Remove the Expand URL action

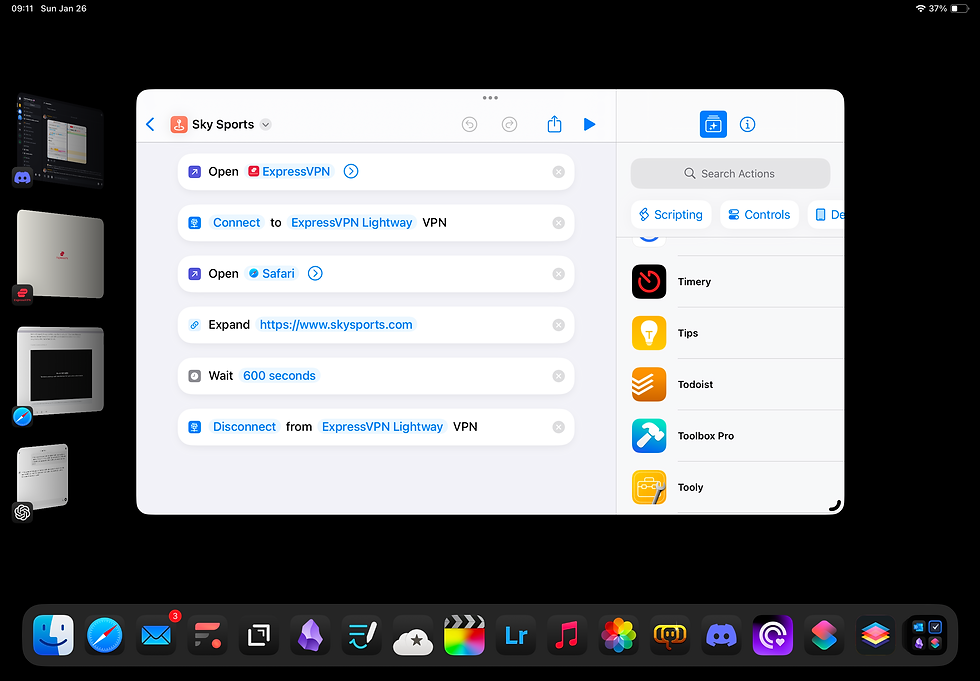tap(559, 325)
